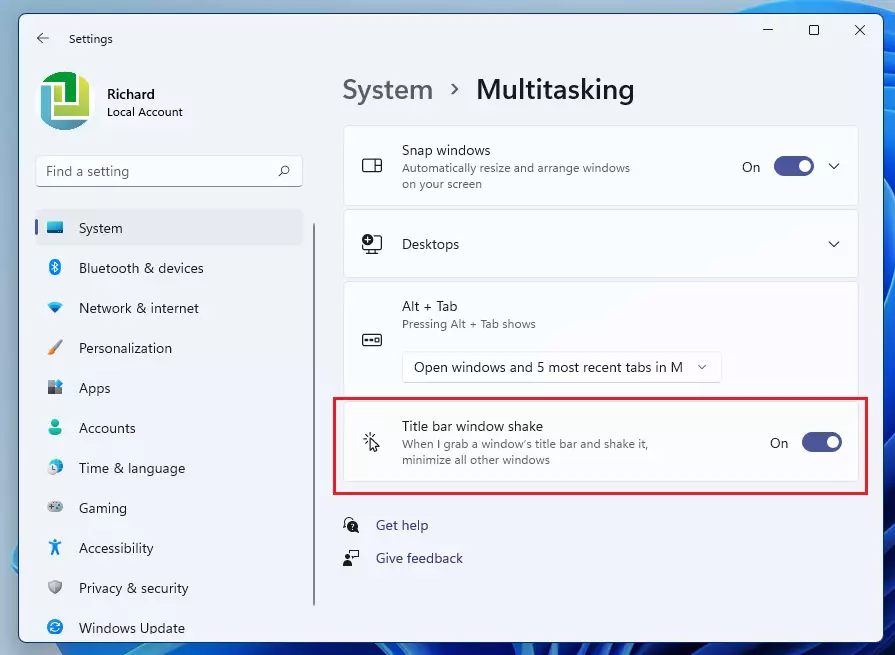The image size is (895, 655).
Task: Open the Alt + Tab shows dropdown
Action: click(x=562, y=367)
